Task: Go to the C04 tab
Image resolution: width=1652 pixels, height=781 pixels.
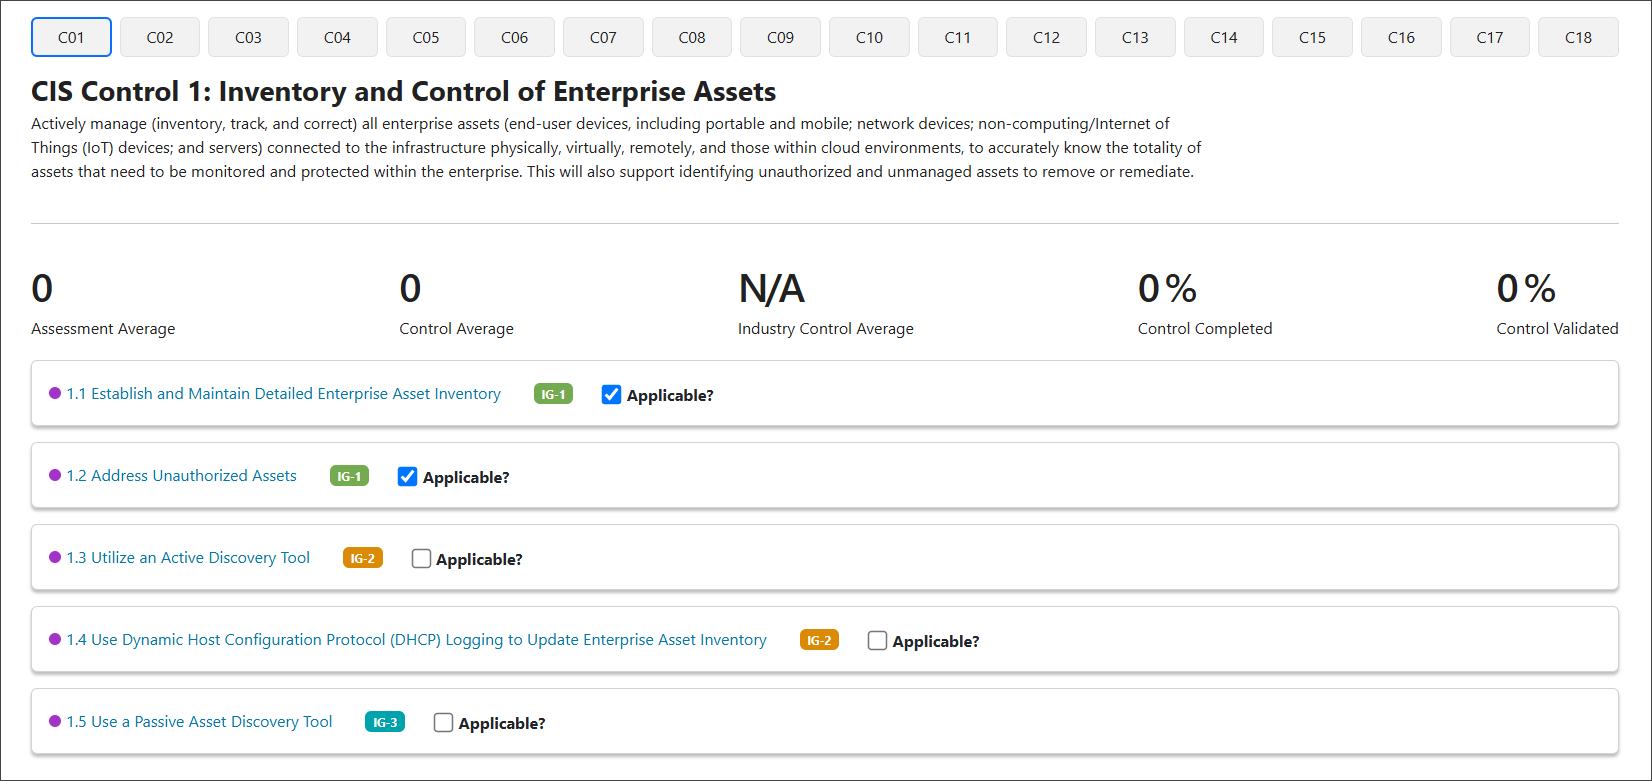Action: tap(337, 37)
